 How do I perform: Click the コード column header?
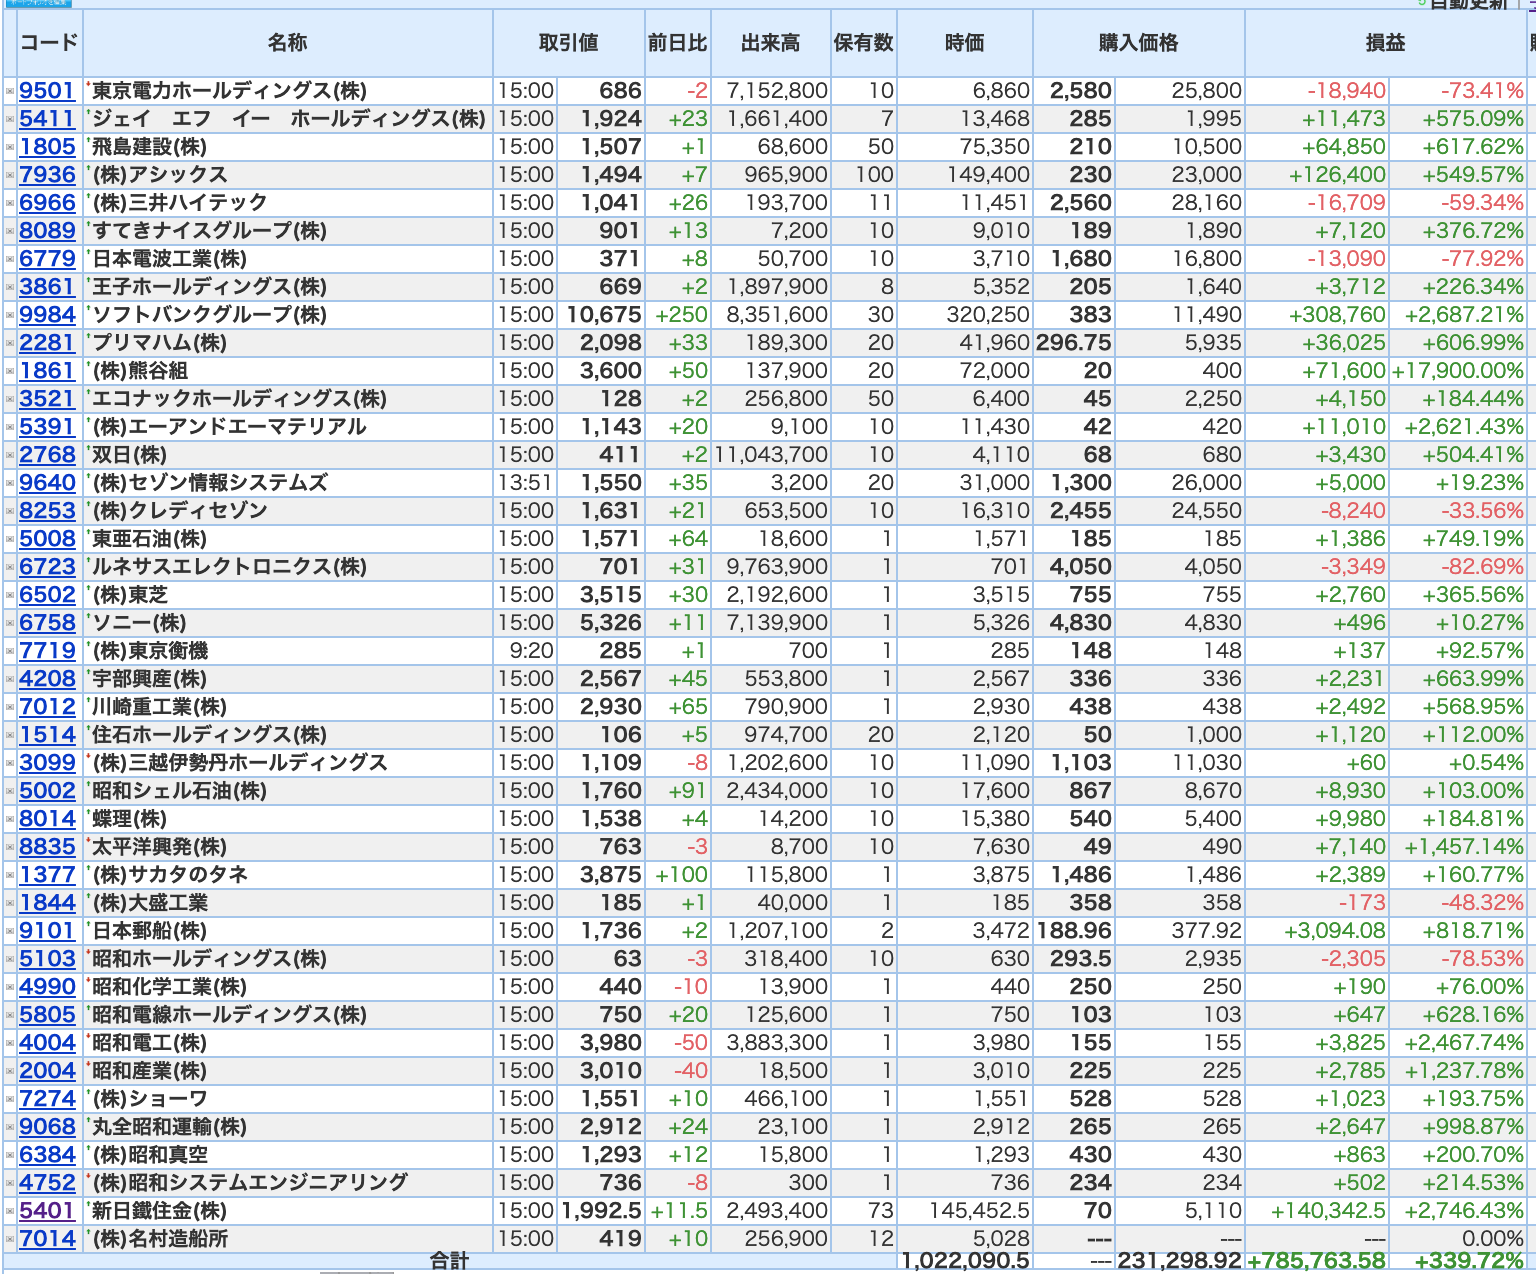[49, 43]
